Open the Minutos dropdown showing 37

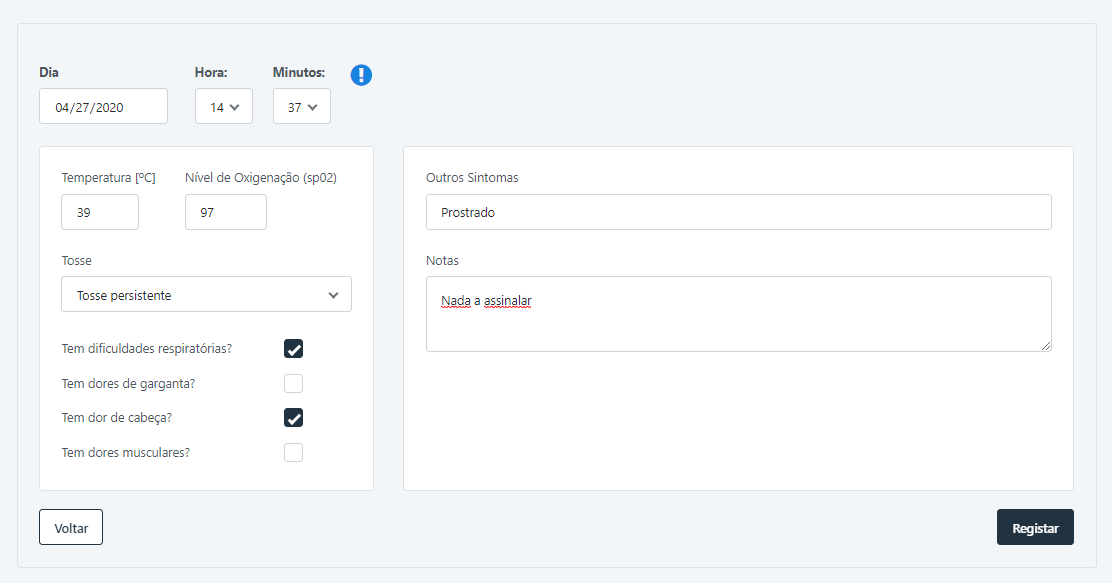(x=302, y=106)
